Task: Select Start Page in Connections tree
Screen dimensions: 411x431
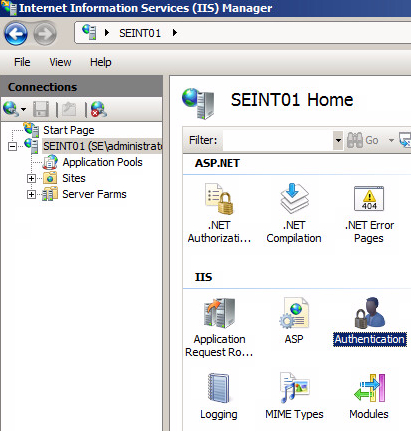Action: click(69, 130)
